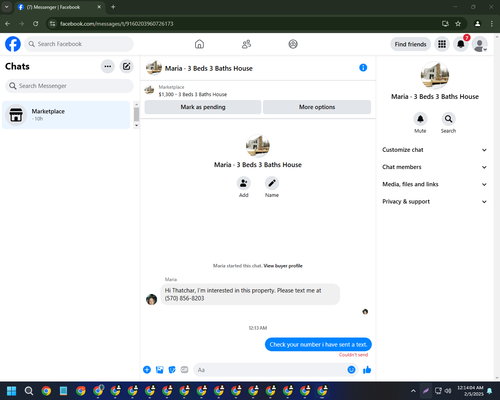
Task: Click the Couldn't send error text
Action: tap(353, 355)
